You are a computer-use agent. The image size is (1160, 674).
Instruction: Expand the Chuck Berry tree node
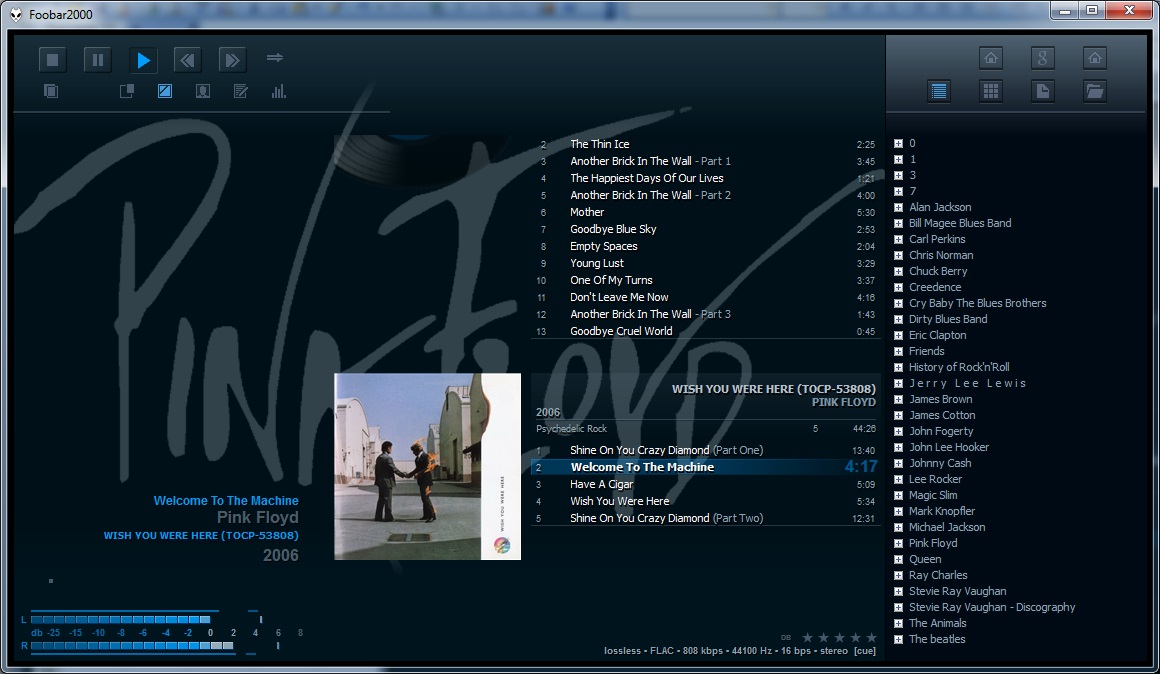(898, 272)
